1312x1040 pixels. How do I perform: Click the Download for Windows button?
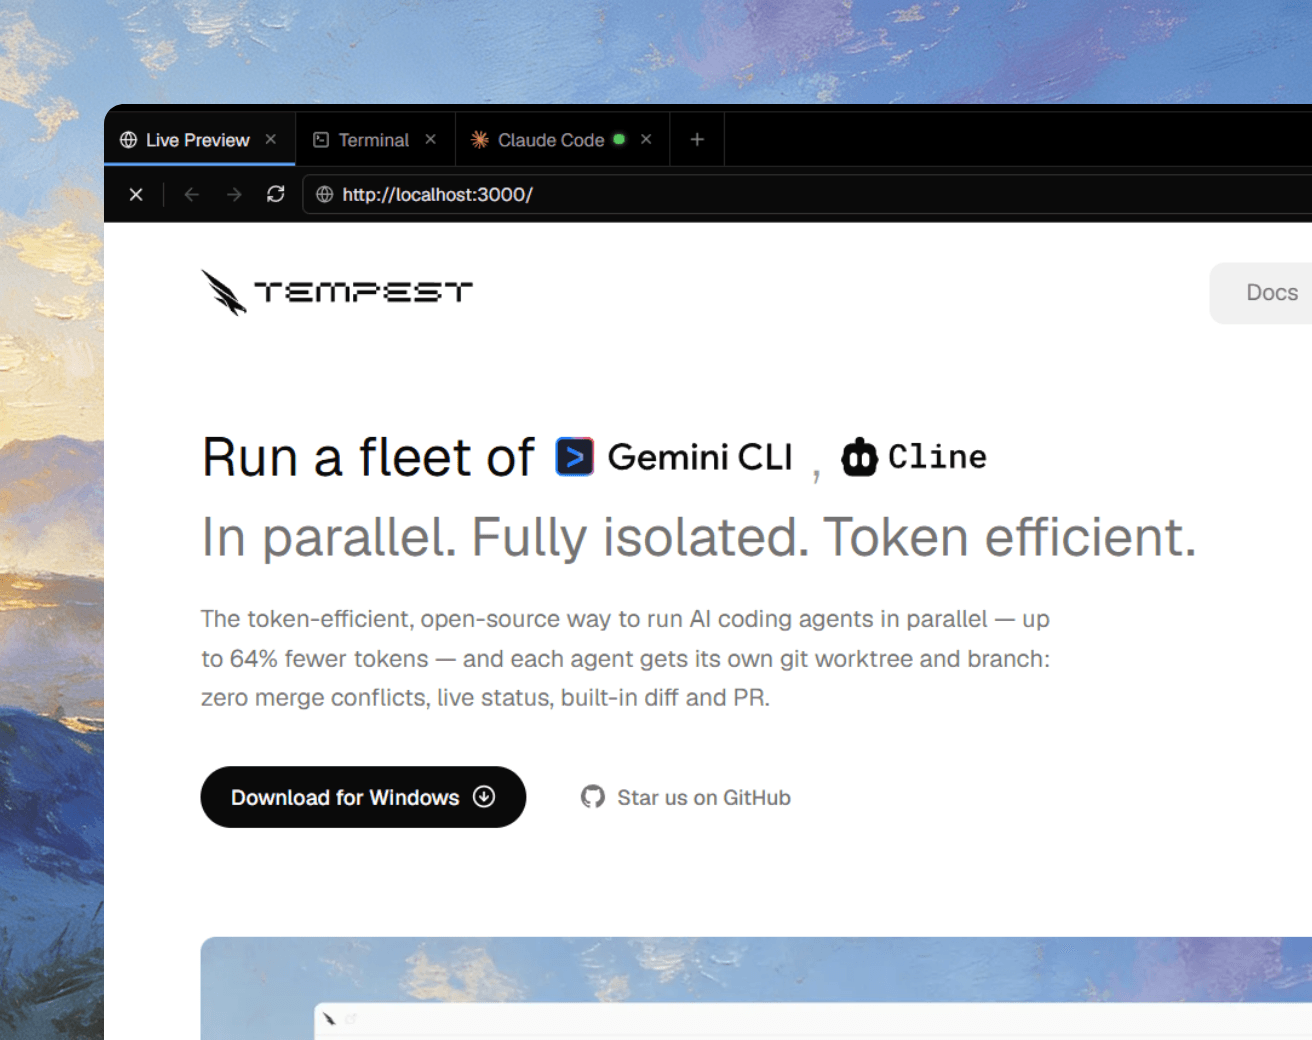click(x=363, y=797)
